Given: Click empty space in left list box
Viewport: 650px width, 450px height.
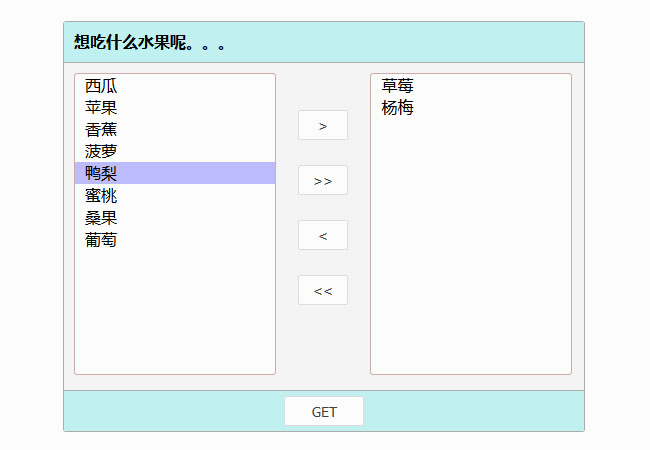Looking at the screenshot, I should pyautogui.click(x=175, y=310).
